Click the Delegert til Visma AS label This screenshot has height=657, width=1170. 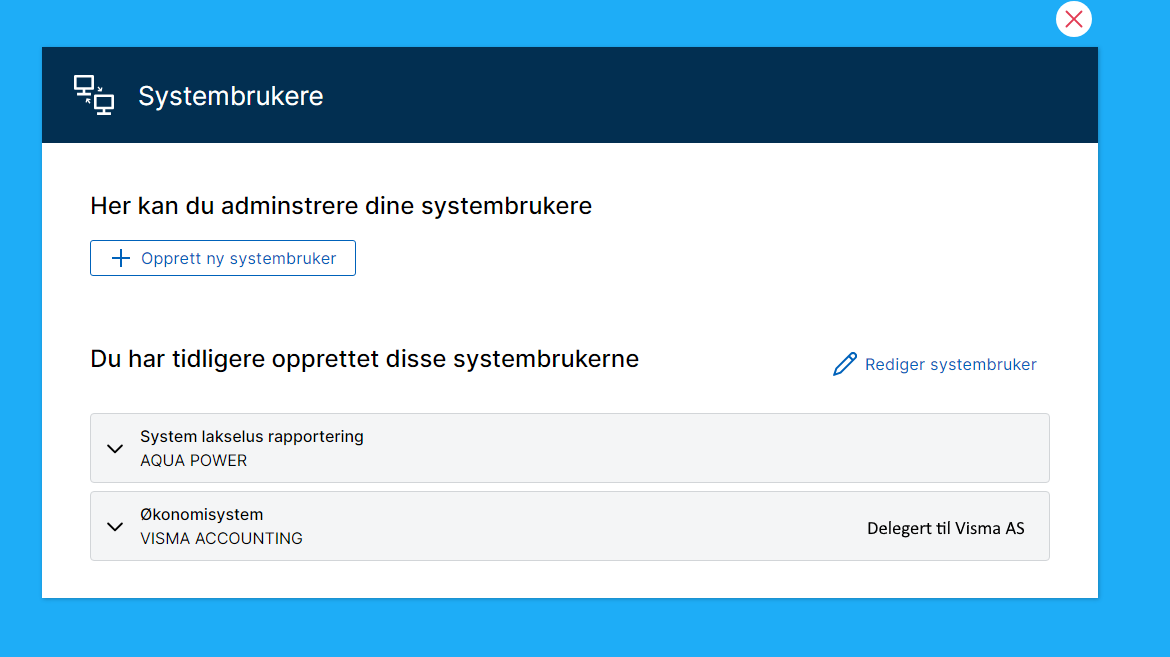(x=945, y=528)
